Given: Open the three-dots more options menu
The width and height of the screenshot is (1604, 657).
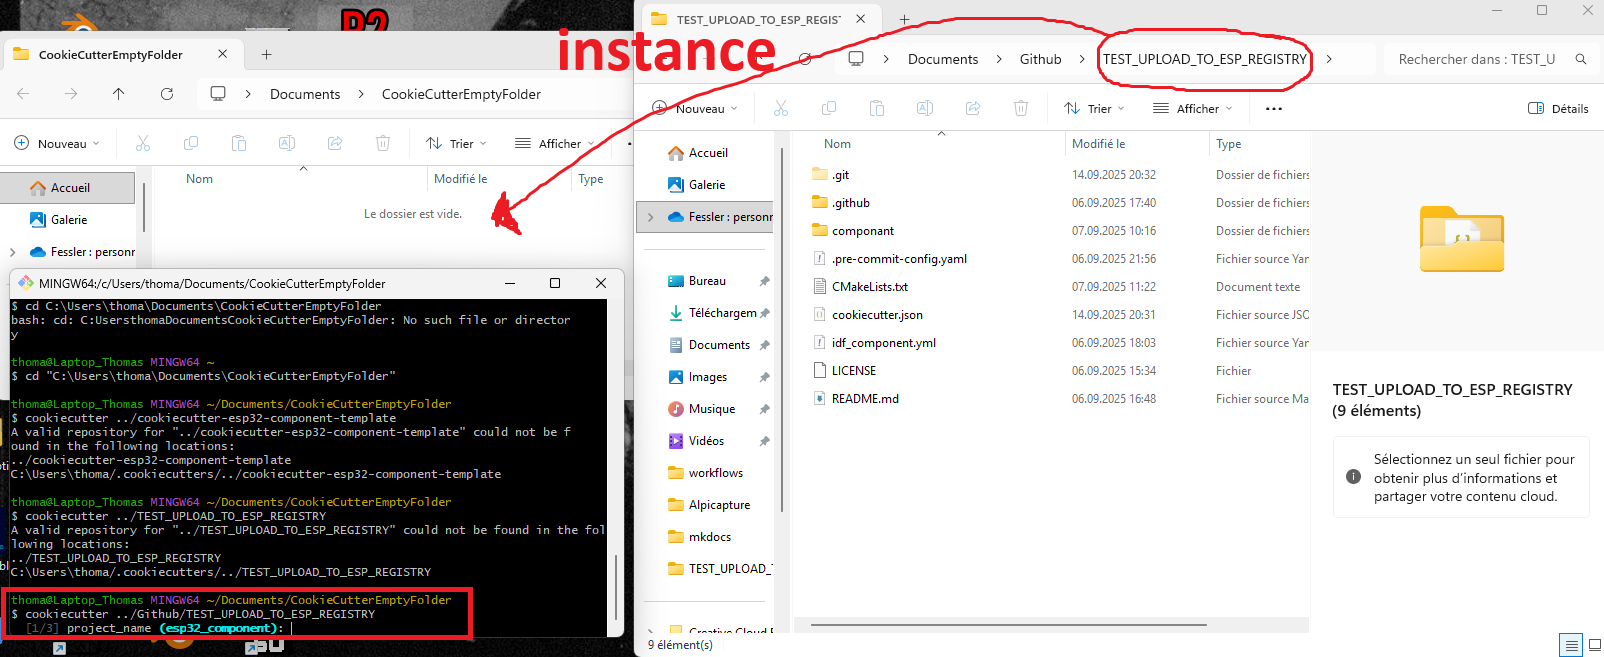Looking at the screenshot, I should tap(1273, 109).
